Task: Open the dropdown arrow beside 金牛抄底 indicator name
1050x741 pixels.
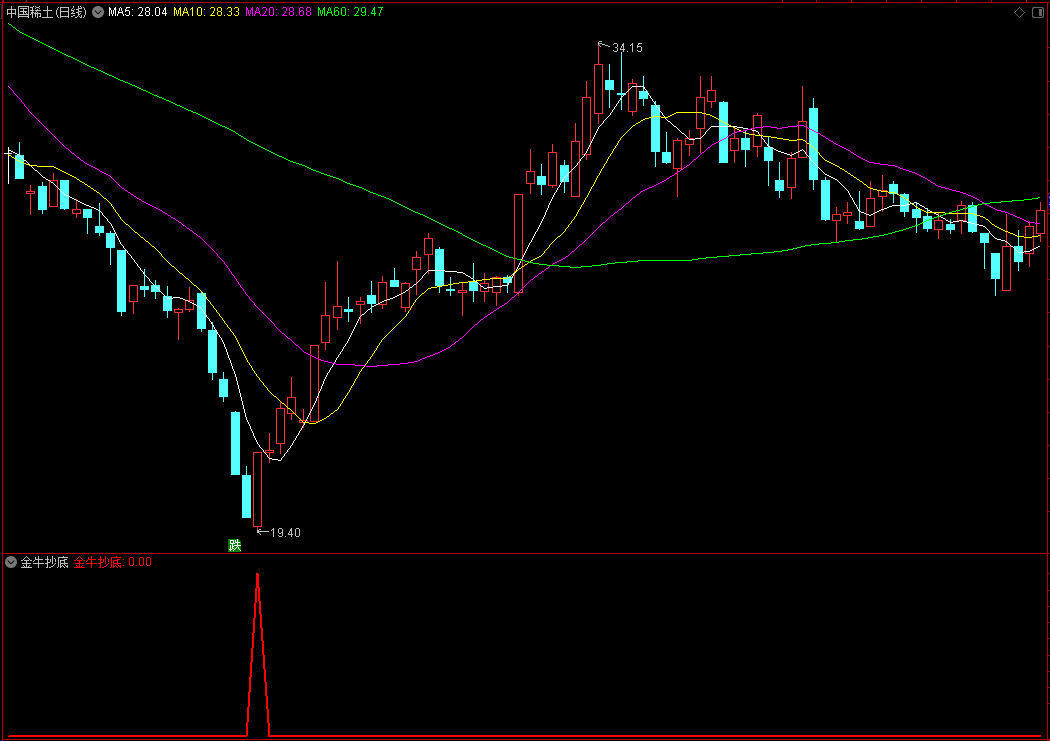Action: tap(11, 562)
